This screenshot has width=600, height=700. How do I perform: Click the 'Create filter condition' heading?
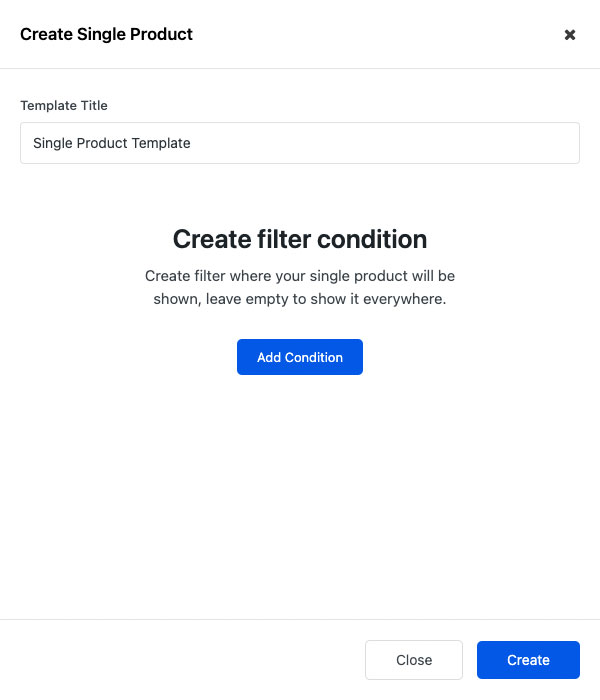(300, 239)
